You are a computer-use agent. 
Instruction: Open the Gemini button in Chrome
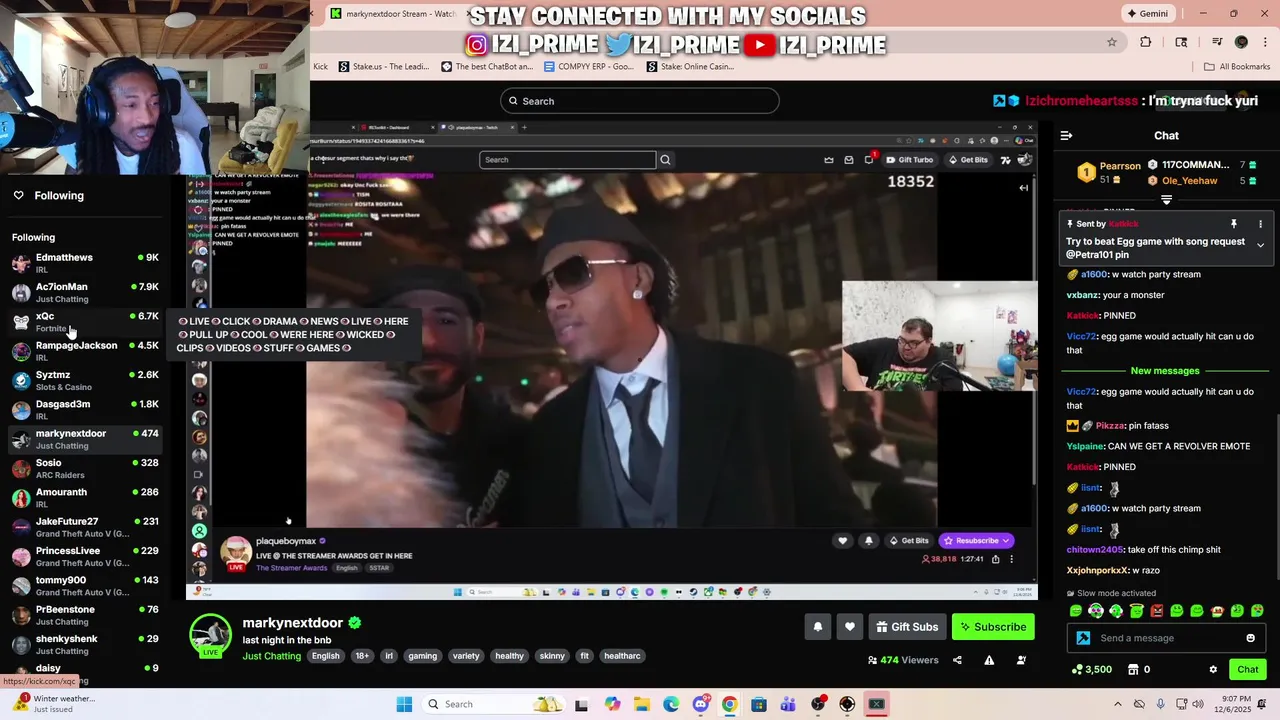tap(1147, 13)
